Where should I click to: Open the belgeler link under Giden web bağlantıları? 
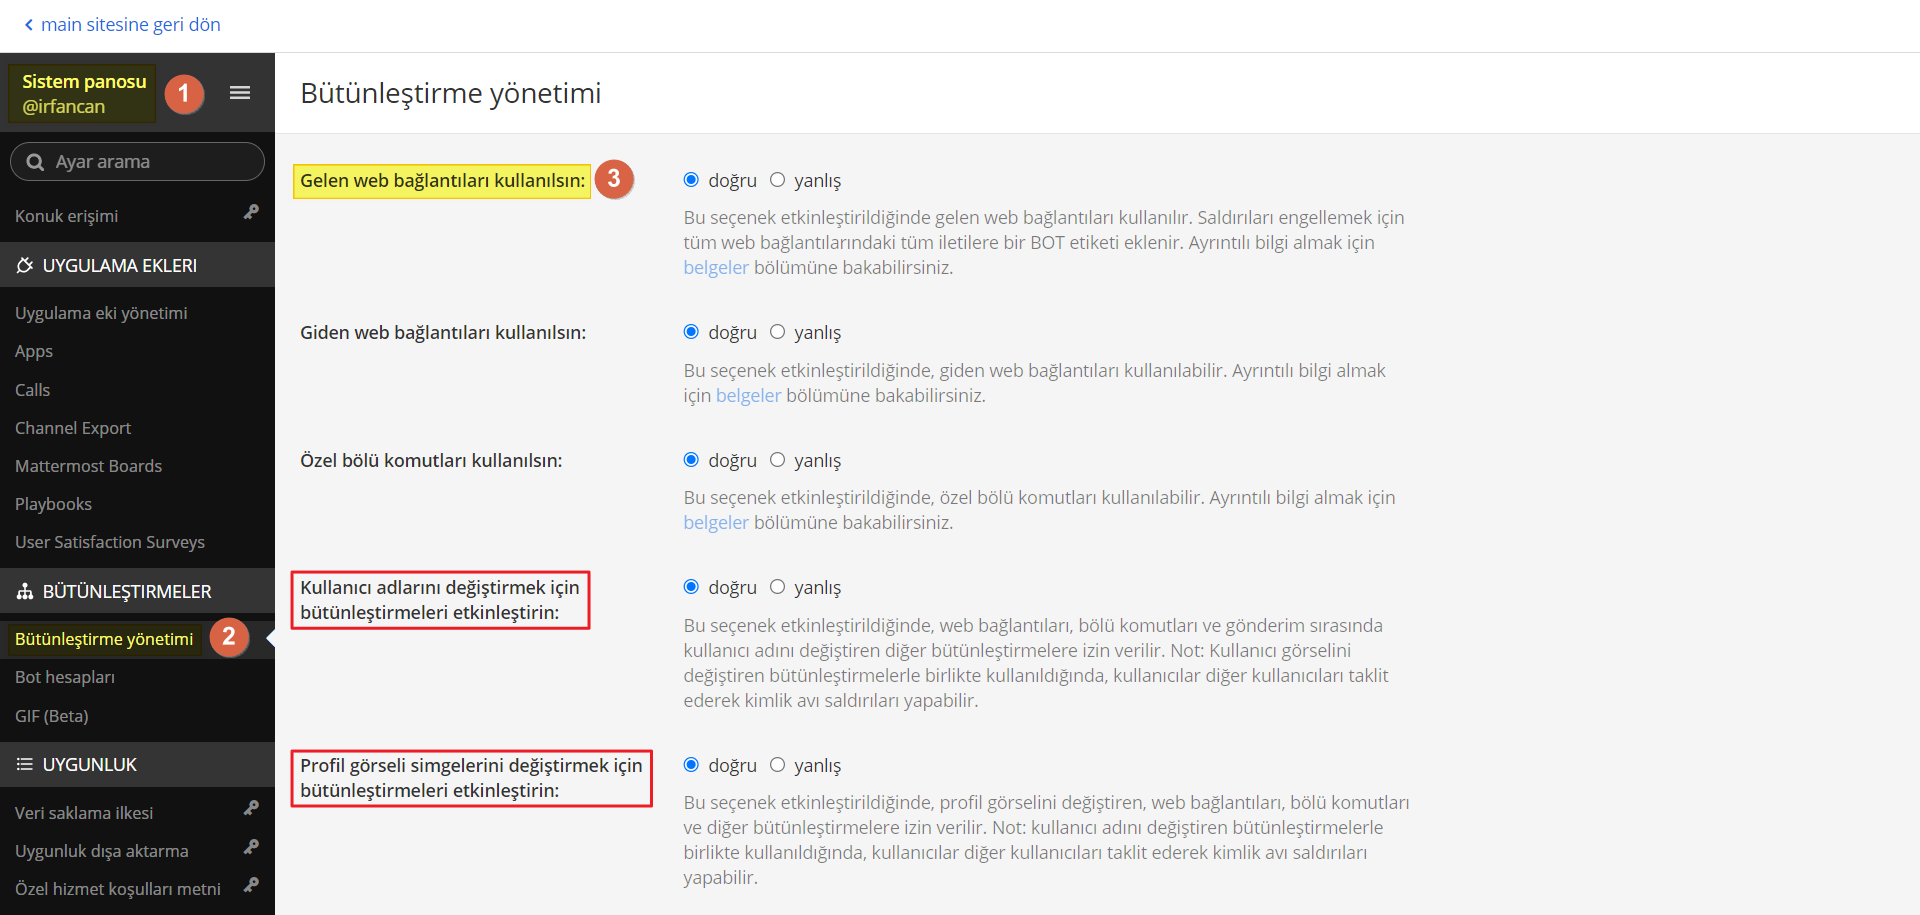click(x=748, y=395)
